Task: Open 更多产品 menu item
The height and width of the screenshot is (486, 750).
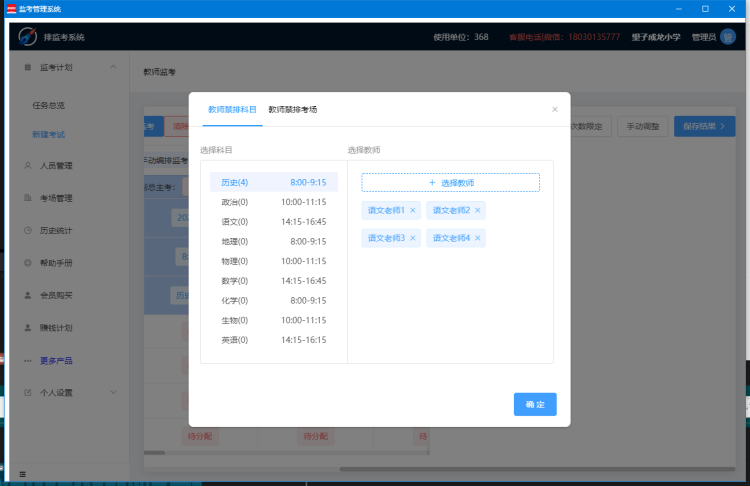Action: [x=56, y=361]
